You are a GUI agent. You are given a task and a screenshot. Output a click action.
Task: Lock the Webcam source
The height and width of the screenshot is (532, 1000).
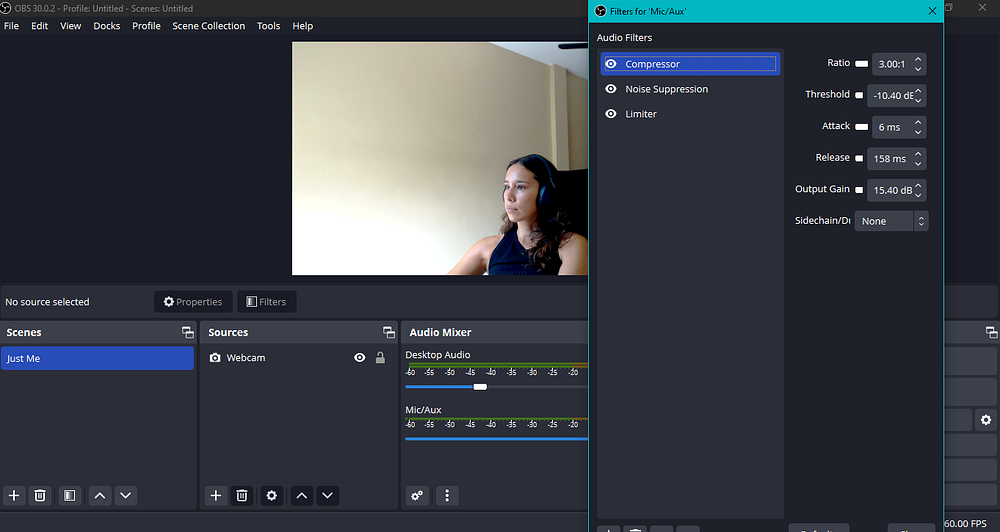tap(380, 358)
